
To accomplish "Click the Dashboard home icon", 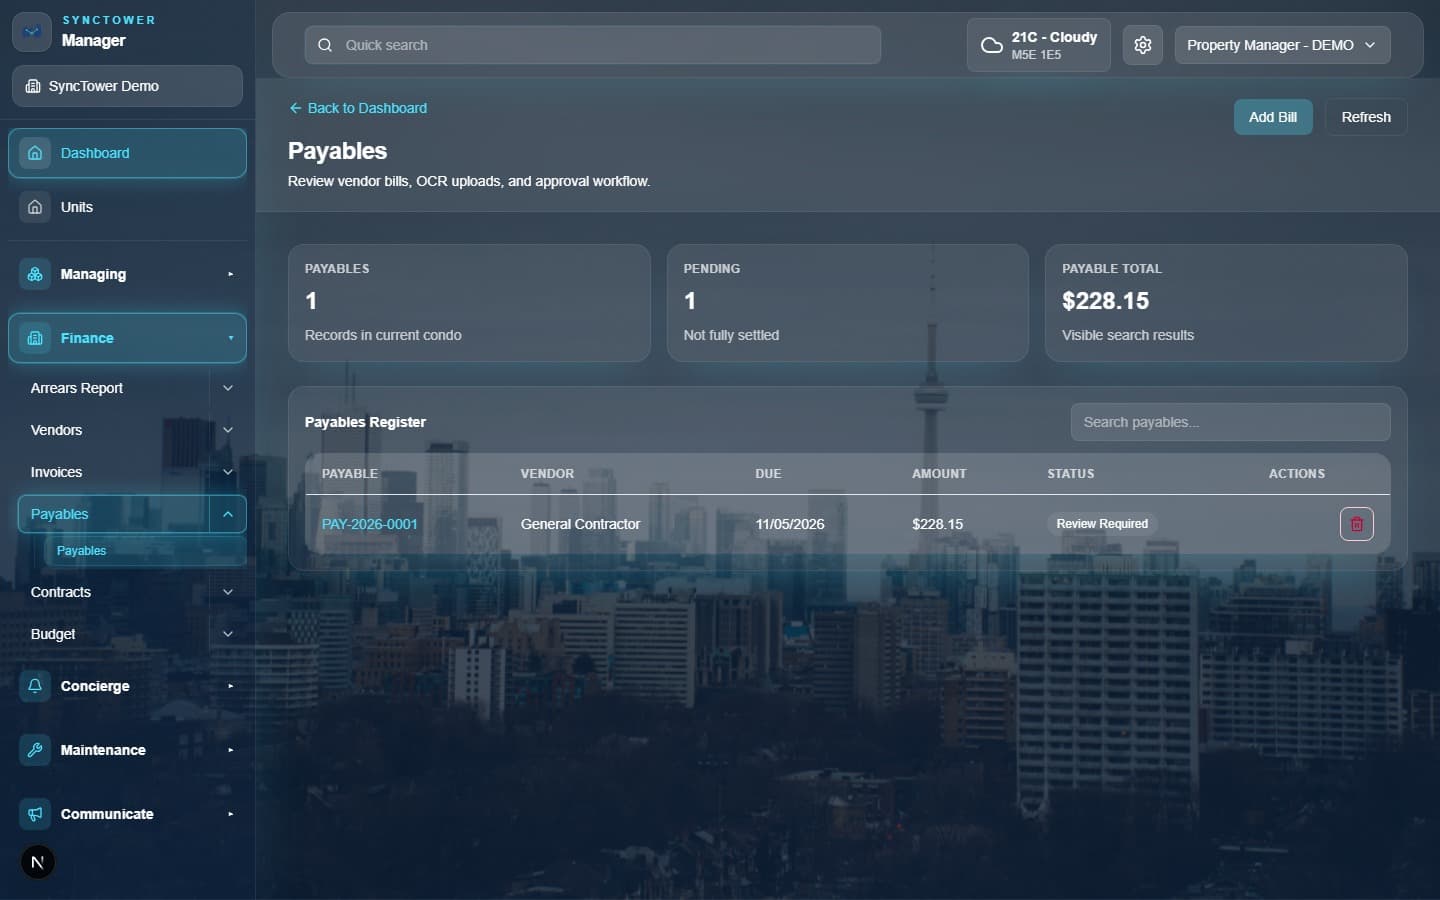I will coord(35,153).
